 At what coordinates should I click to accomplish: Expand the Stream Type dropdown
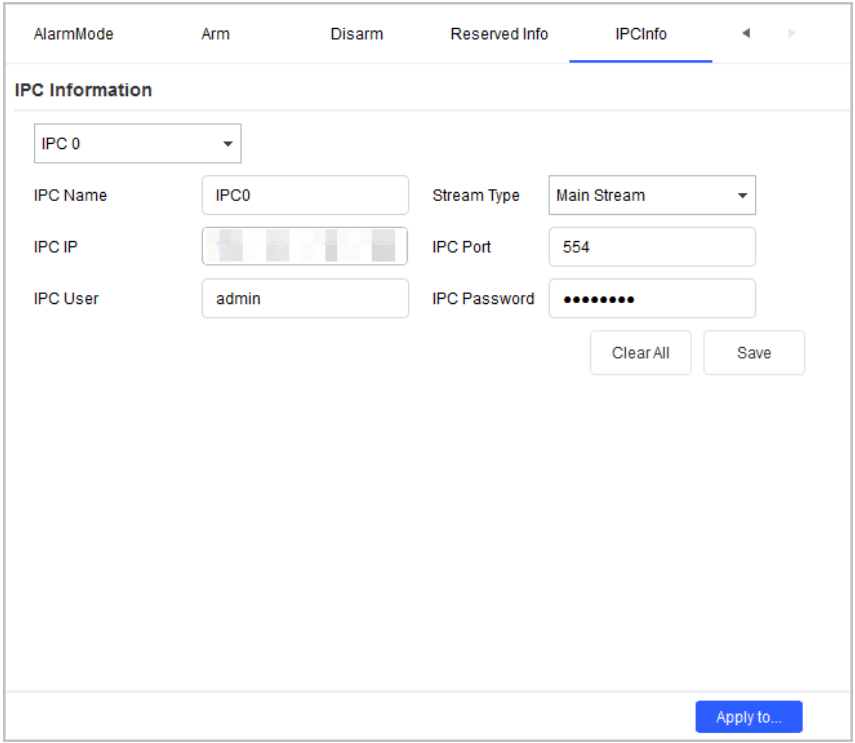pos(652,195)
